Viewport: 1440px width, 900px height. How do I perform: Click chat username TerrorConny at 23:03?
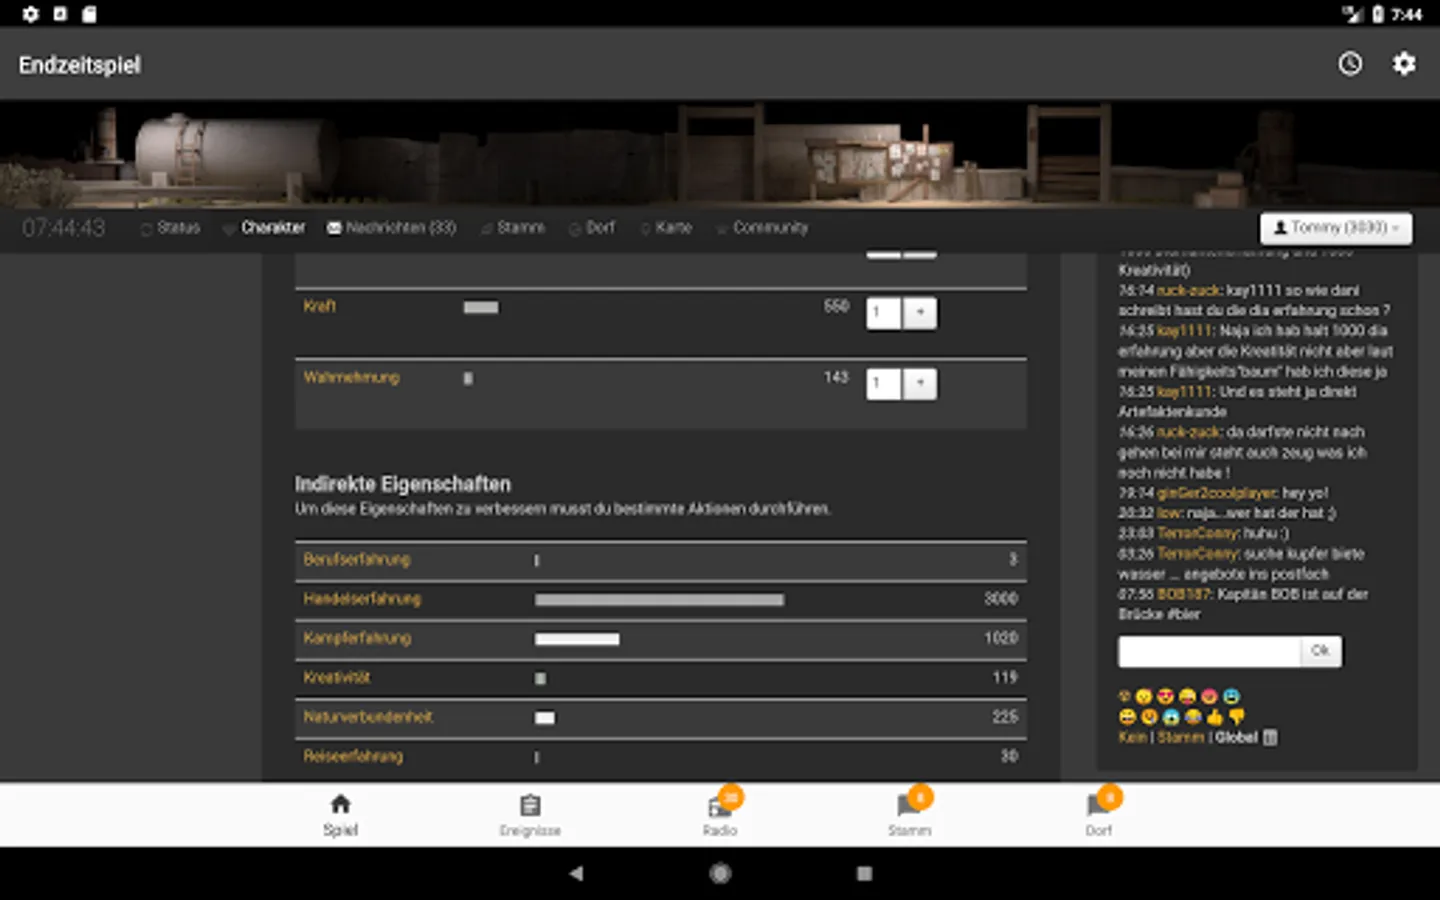click(x=1198, y=533)
